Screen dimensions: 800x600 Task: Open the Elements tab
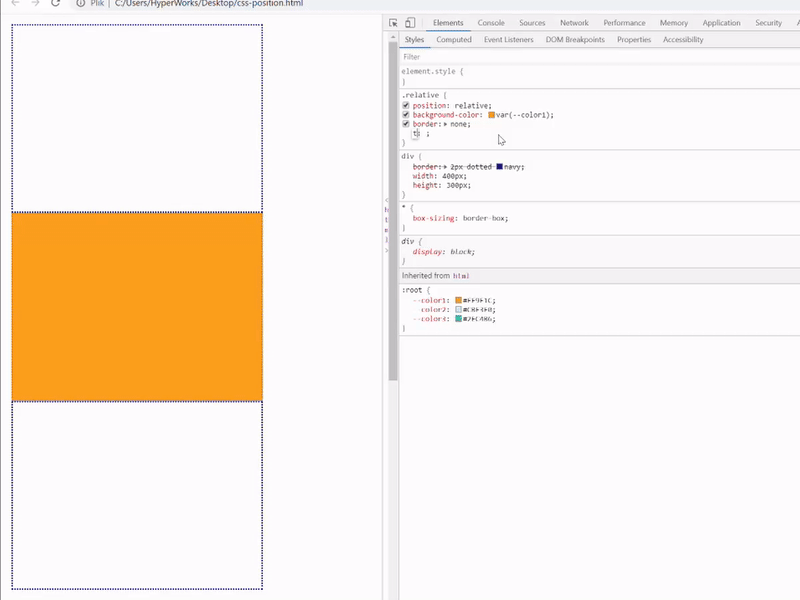click(448, 23)
